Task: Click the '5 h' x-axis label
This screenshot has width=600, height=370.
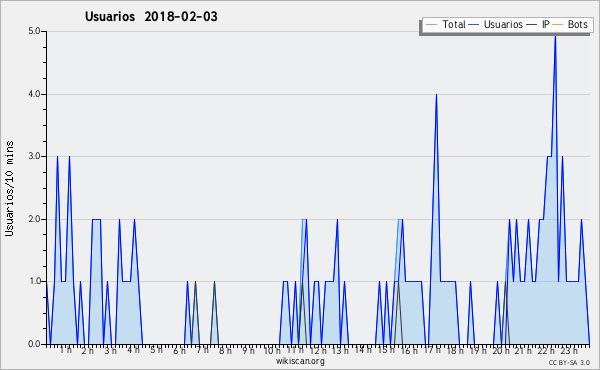Action: click(156, 350)
